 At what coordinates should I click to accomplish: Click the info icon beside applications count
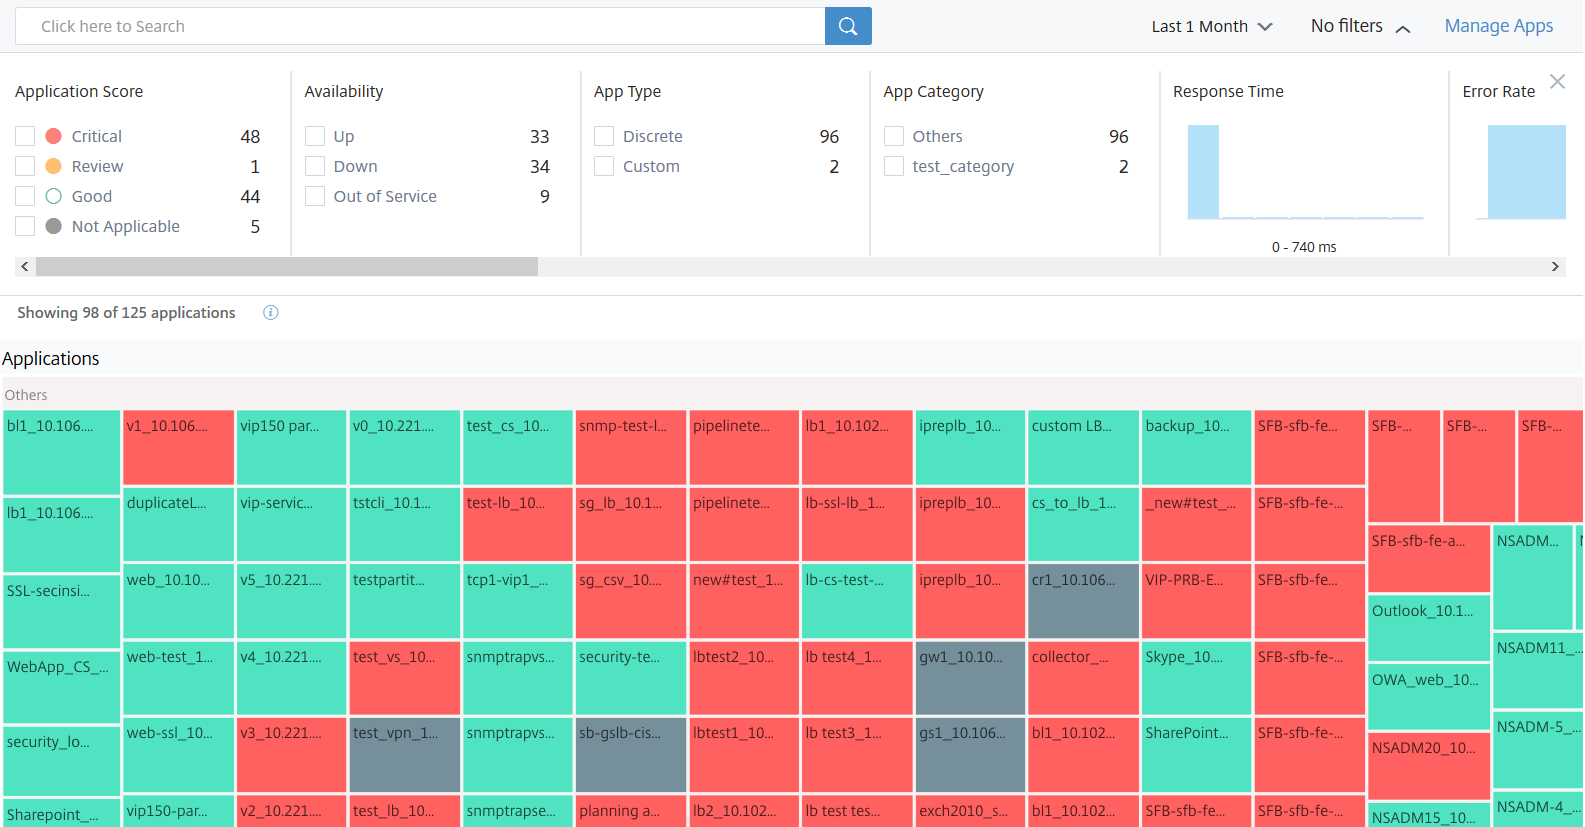tap(270, 313)
